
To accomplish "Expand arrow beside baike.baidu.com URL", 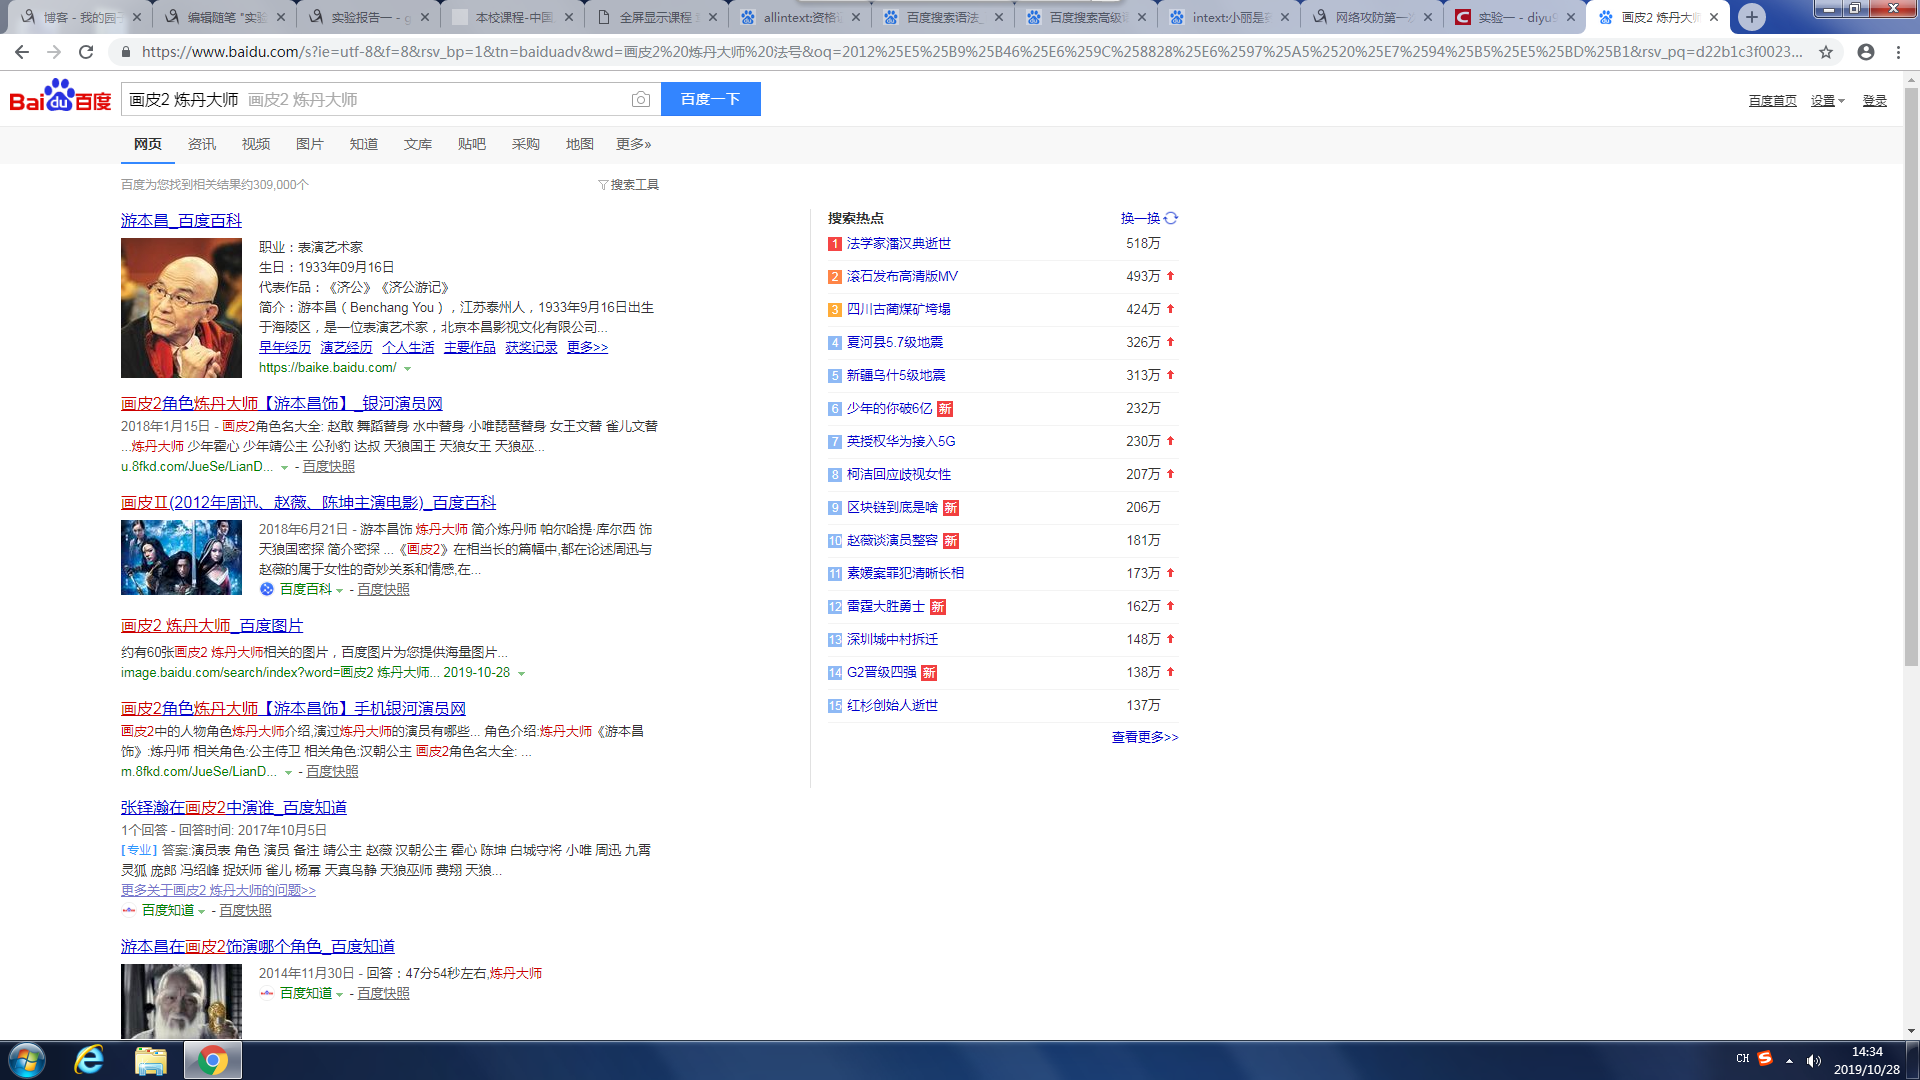I will click(407, 369).
